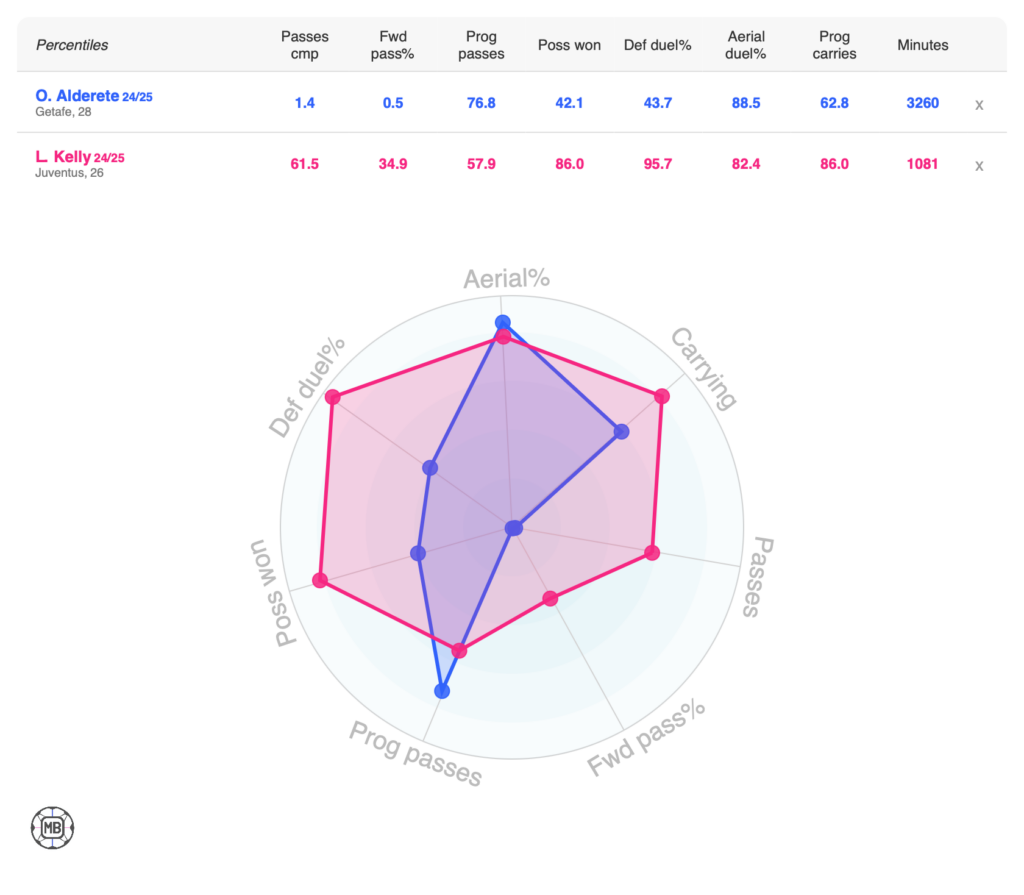1024x895 pixels.
Task: Select Alderete's blue Carrying radar point
Action: 622,432
